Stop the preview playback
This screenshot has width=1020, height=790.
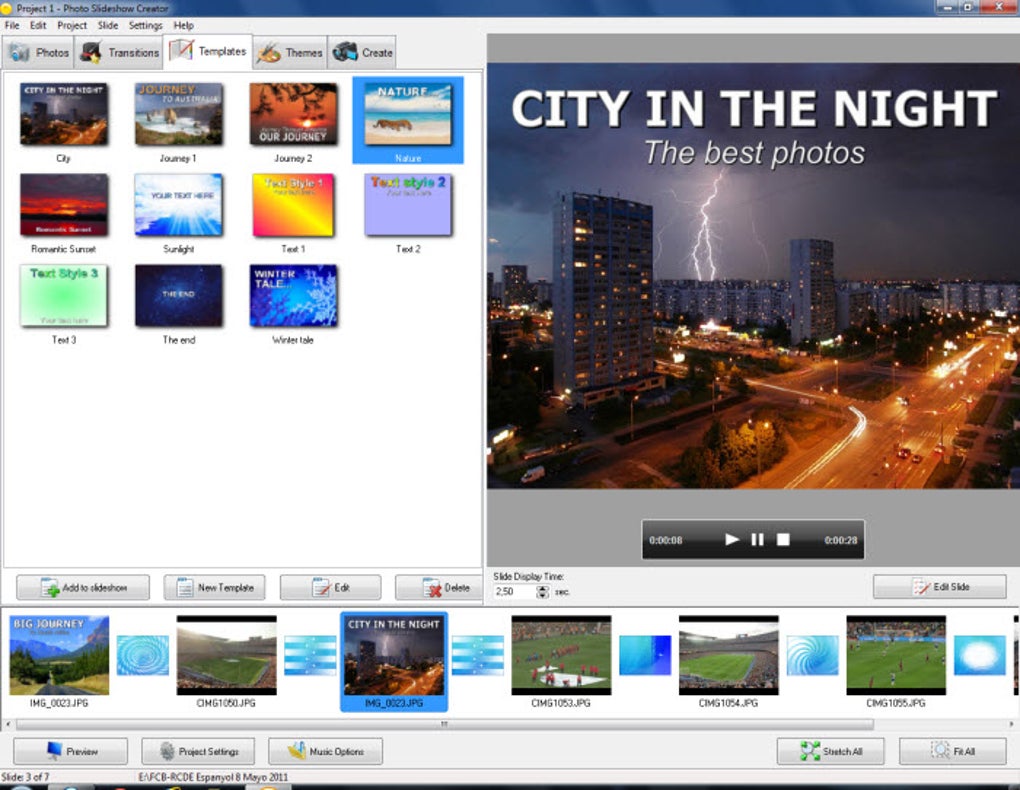tap(783, 538)
